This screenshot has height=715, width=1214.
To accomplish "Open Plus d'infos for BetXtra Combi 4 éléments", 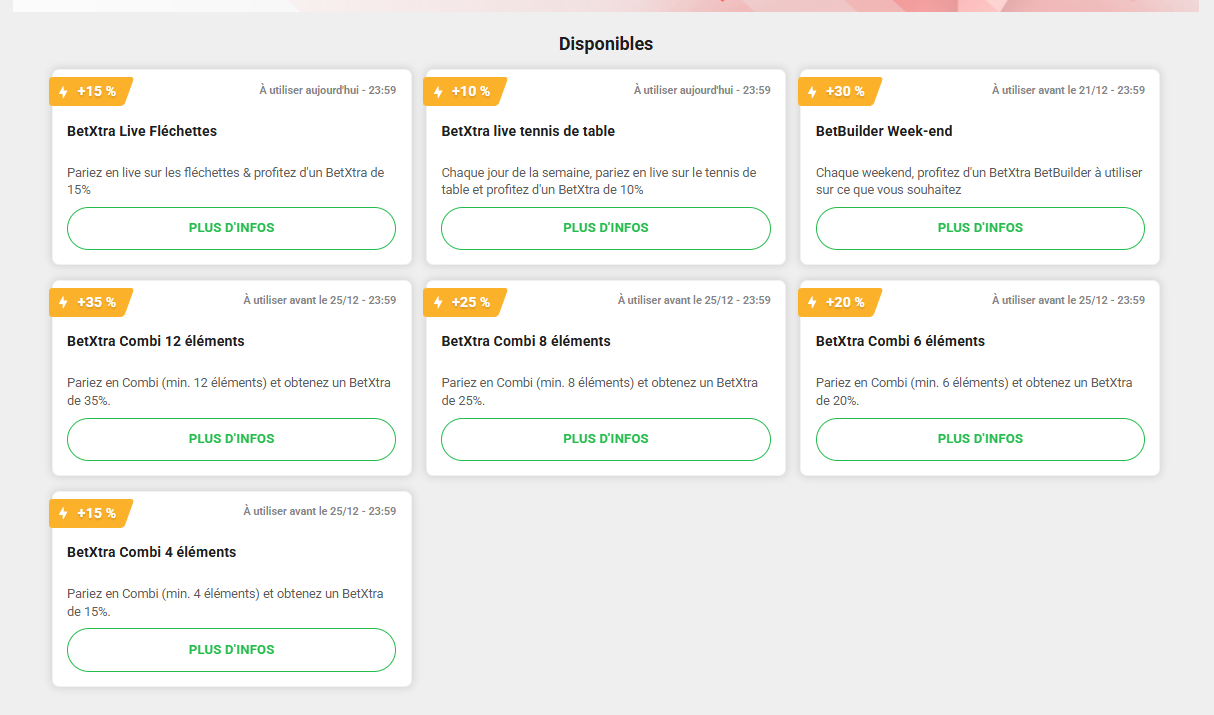I will click(231, 650).
